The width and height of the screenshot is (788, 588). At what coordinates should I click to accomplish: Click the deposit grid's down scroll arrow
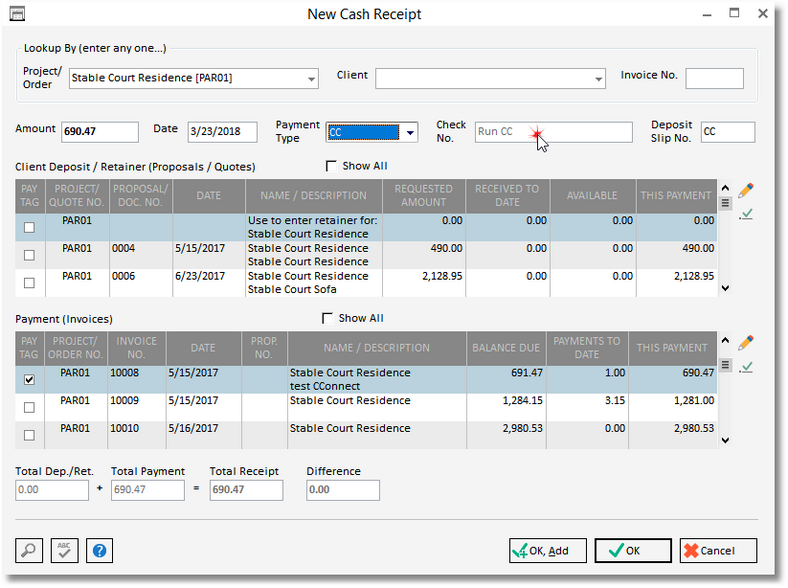point(725,288)
